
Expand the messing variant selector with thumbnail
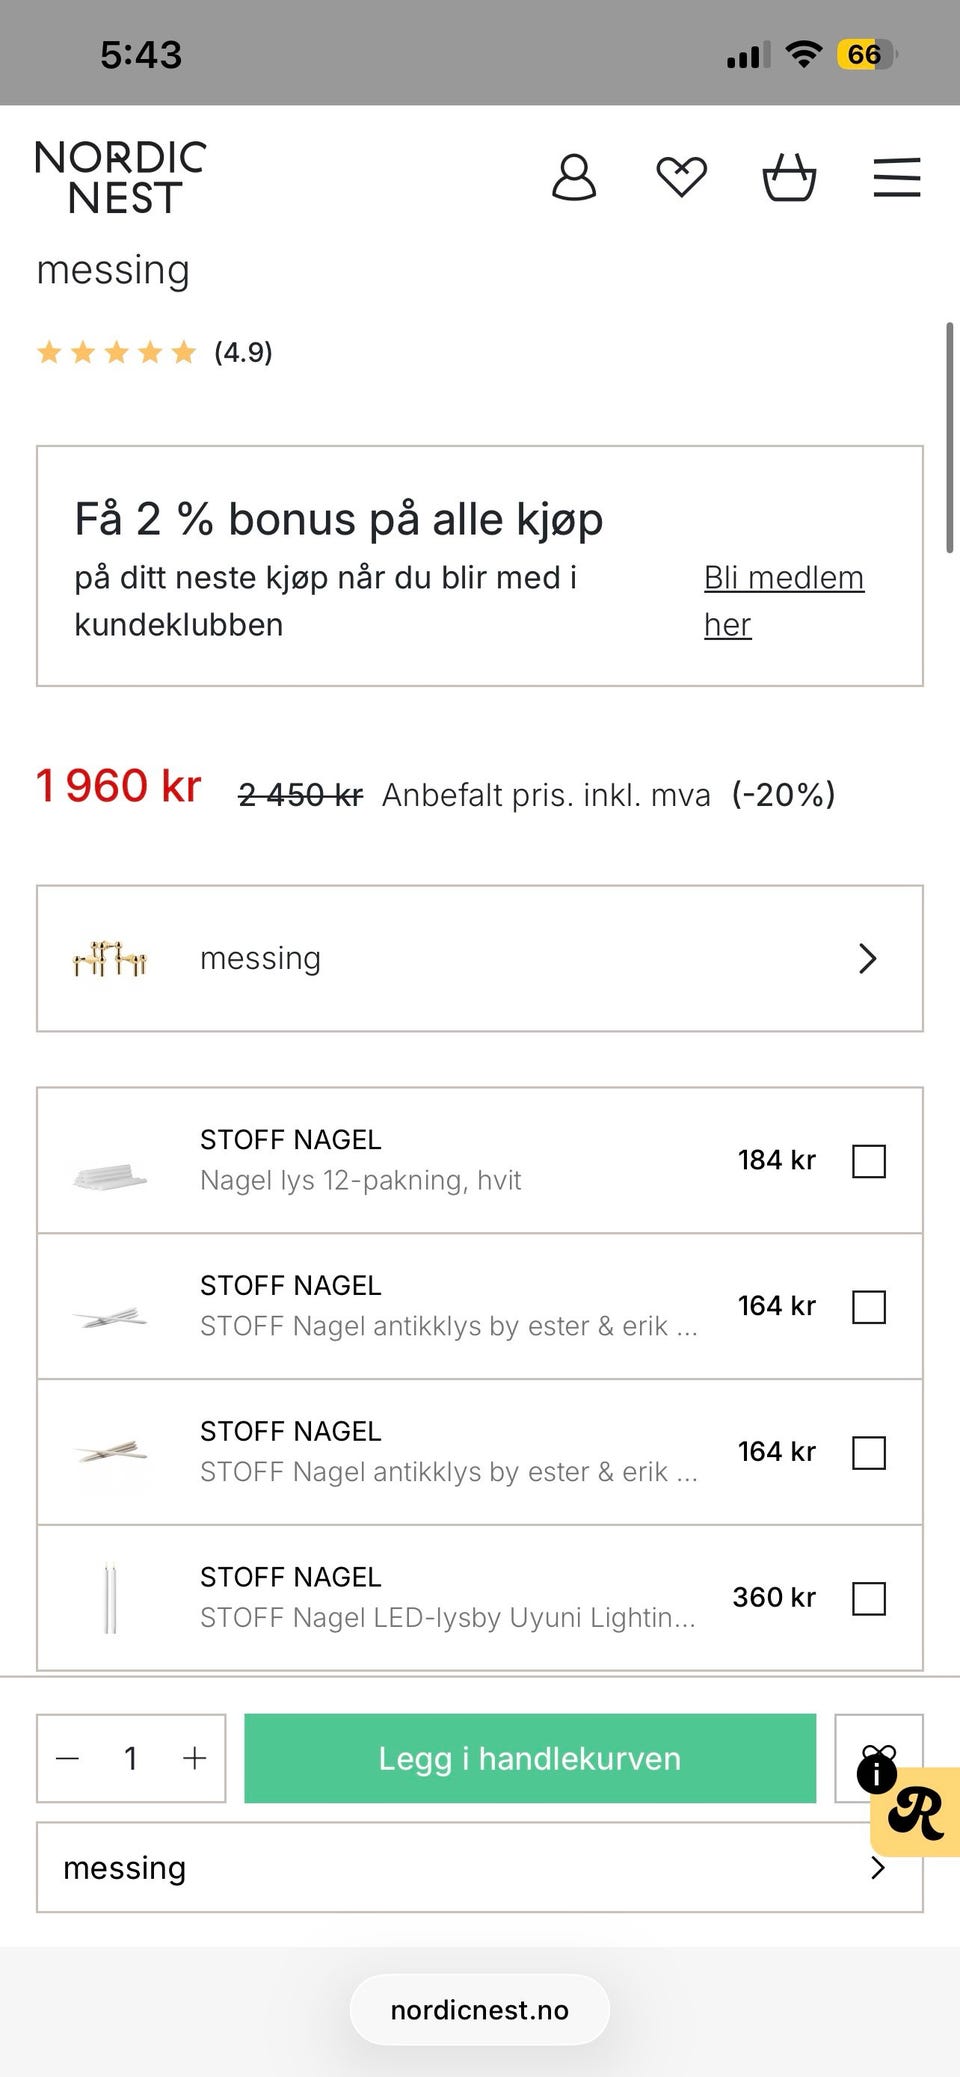click(x=480, y=958)
